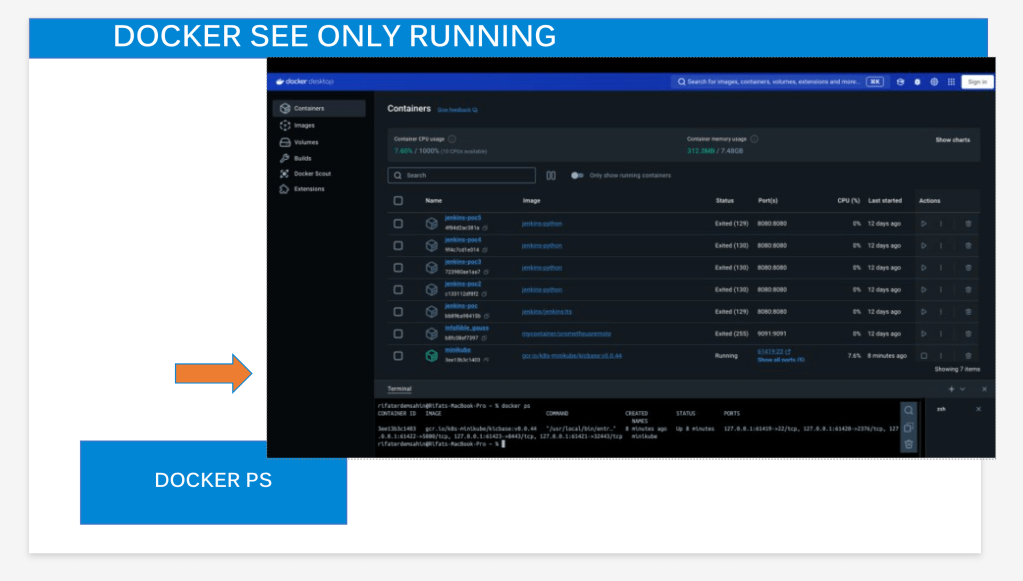Open more actions menu for jenkins-poc3
The height and width of the screenshot is (581, 1023).
pyautogui.click(x=941, y=268)
